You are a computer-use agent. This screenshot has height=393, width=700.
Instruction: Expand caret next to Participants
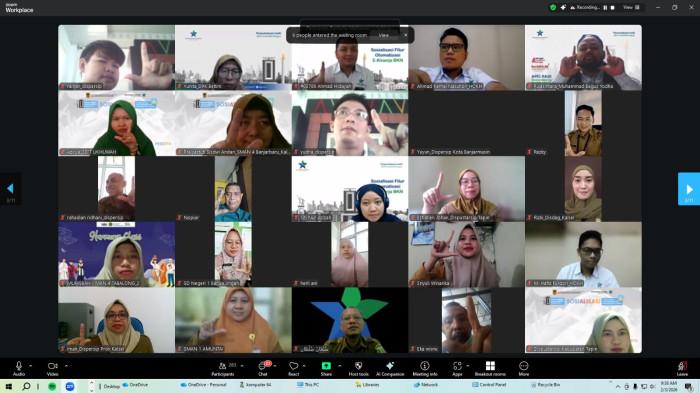(242, 366)
